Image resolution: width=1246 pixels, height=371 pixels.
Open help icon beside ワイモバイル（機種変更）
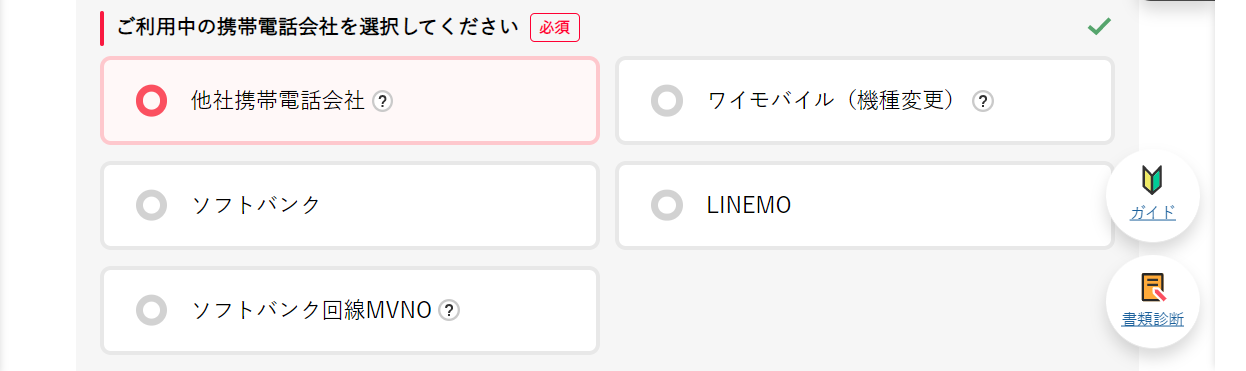(983, 101)
